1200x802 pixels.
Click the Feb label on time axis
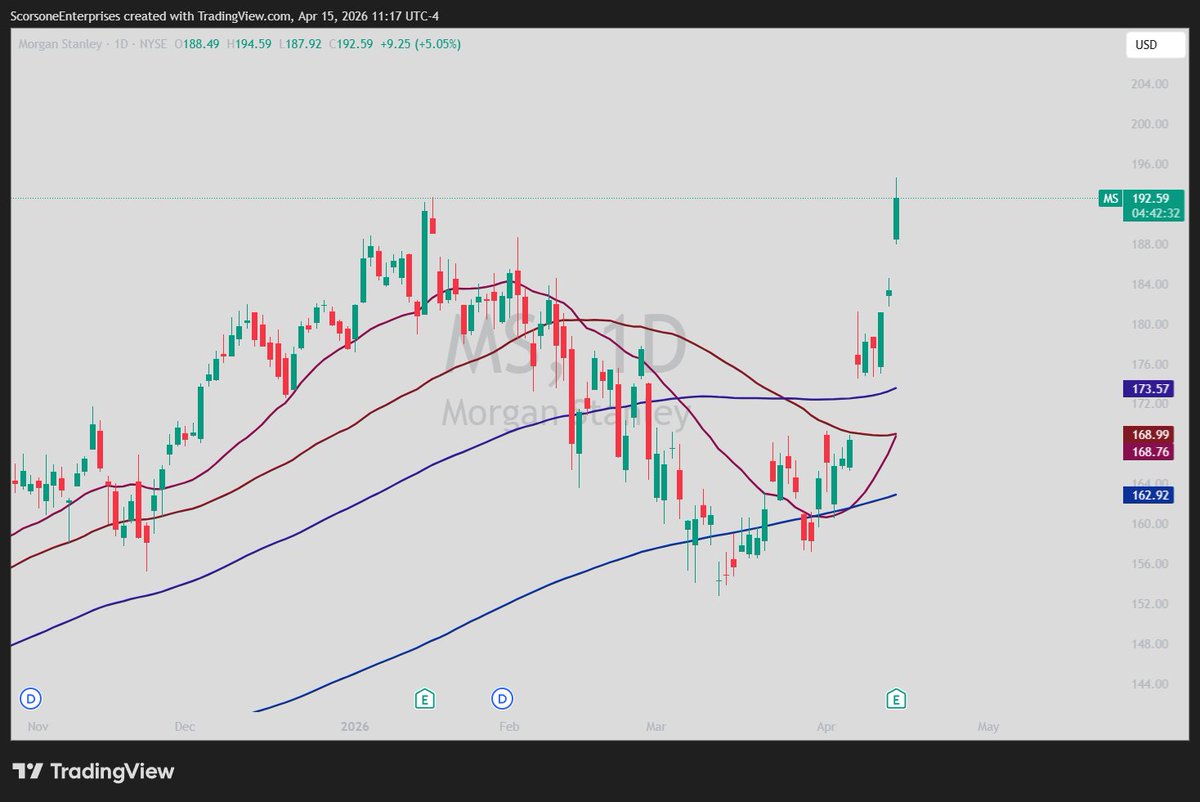tap(509, 727)
